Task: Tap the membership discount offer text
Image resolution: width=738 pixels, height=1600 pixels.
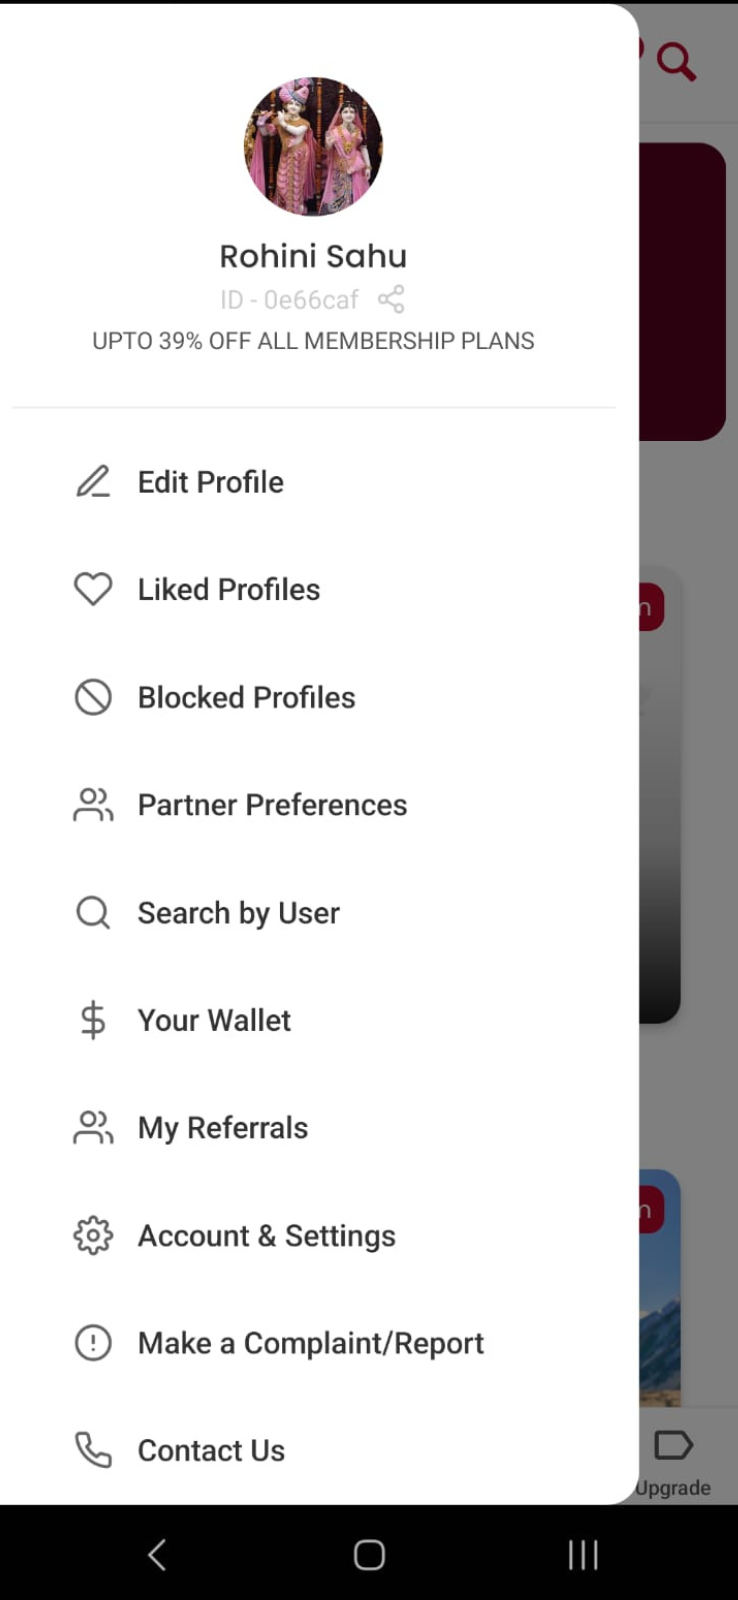Action: [x=313, y=341]
